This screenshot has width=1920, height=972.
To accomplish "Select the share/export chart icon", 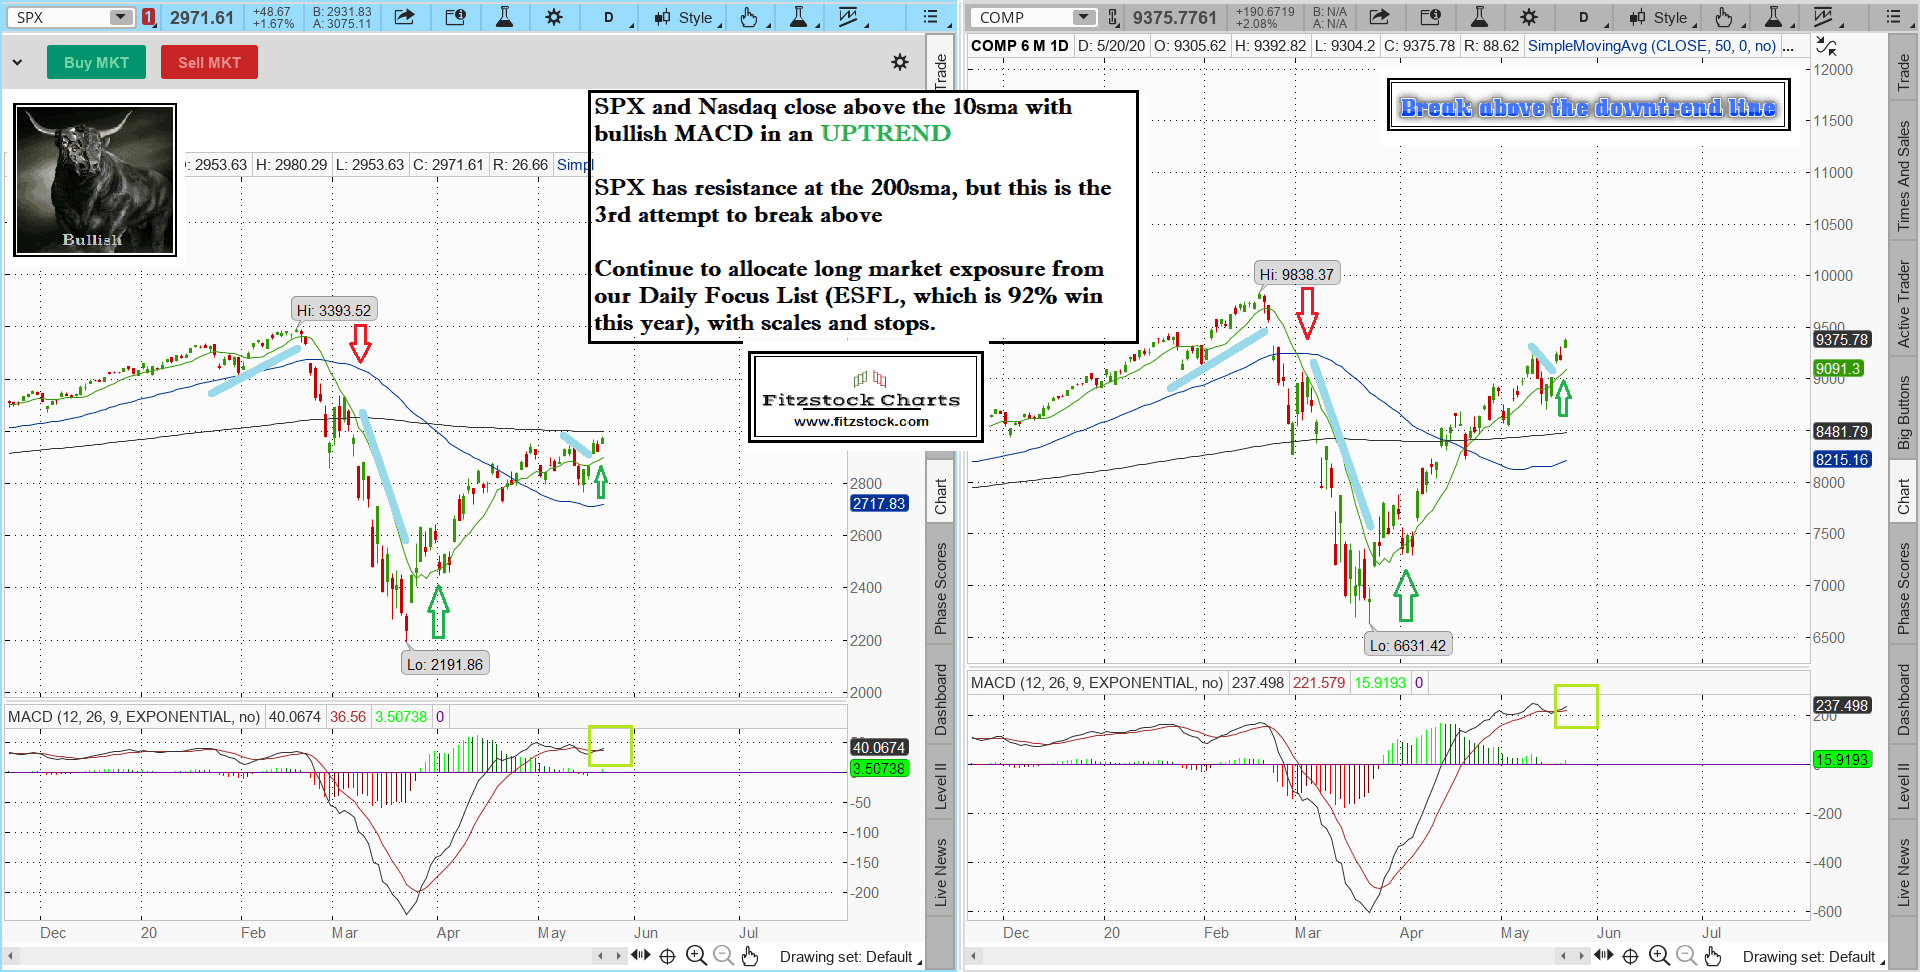I will pos(405,17).
